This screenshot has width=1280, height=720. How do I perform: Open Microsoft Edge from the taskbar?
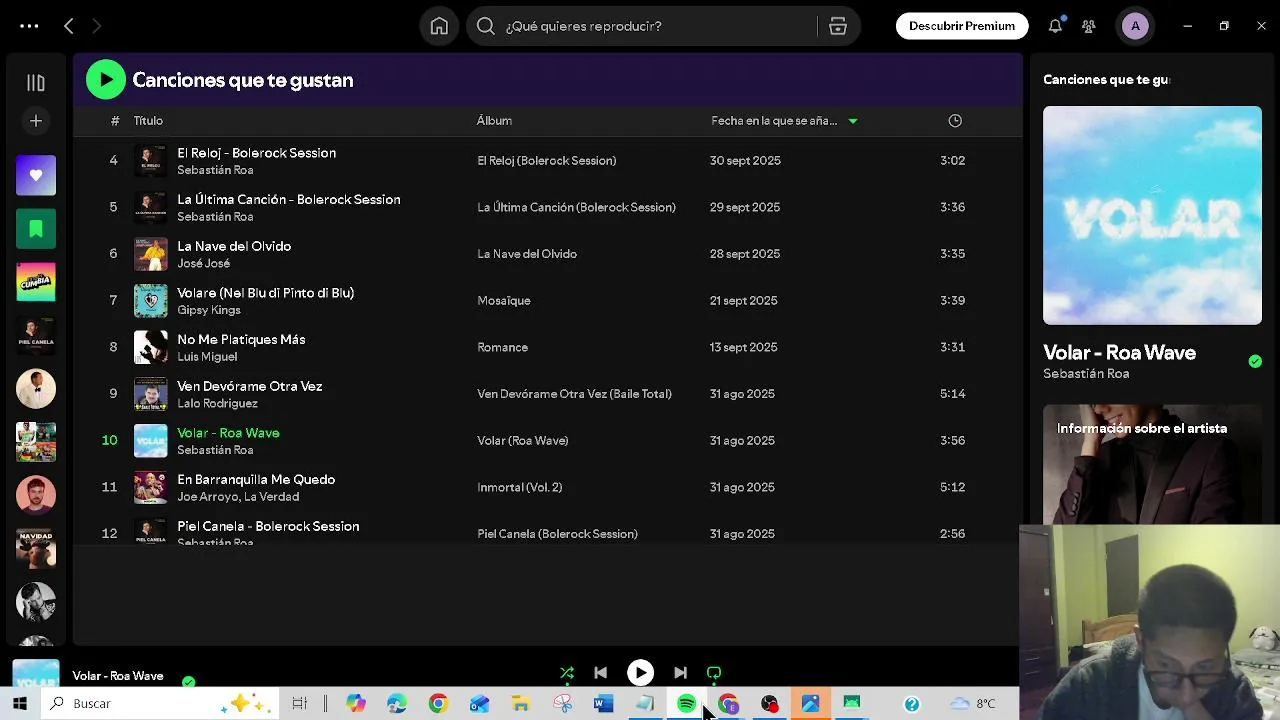397,704
